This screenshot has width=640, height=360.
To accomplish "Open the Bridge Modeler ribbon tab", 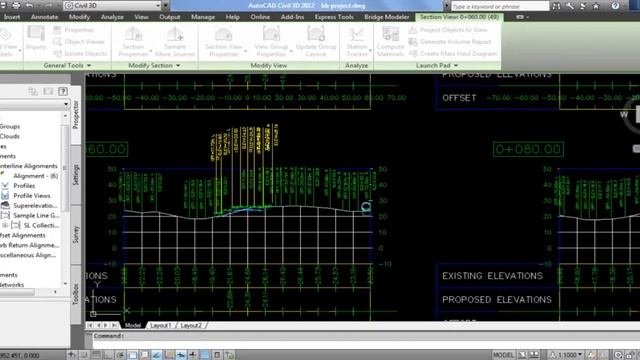I will point(387,17).
